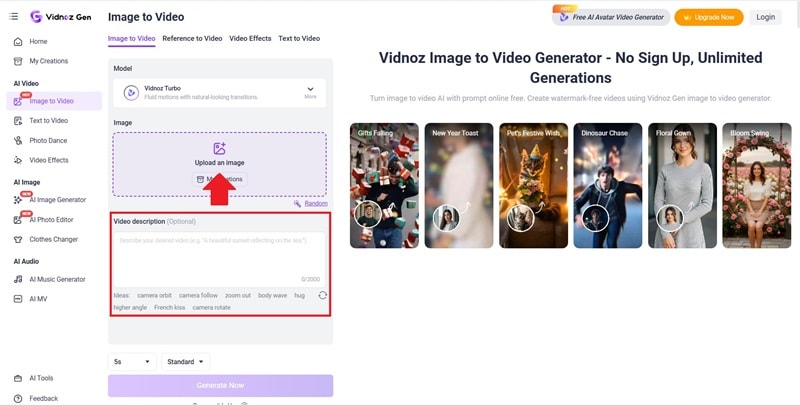Image resolution: width=800 pixels, height=405 pixels.
Task: Click the sidebar Video Effects icon
Action: 18,160
